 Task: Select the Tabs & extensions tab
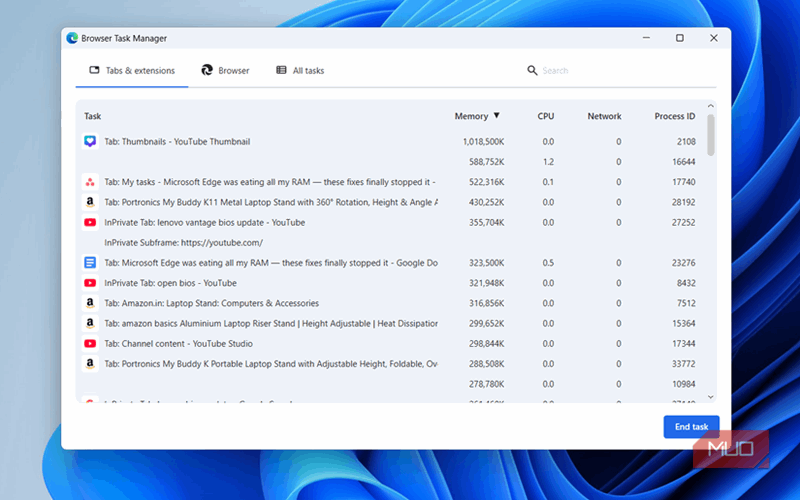[x=132, y=71]
